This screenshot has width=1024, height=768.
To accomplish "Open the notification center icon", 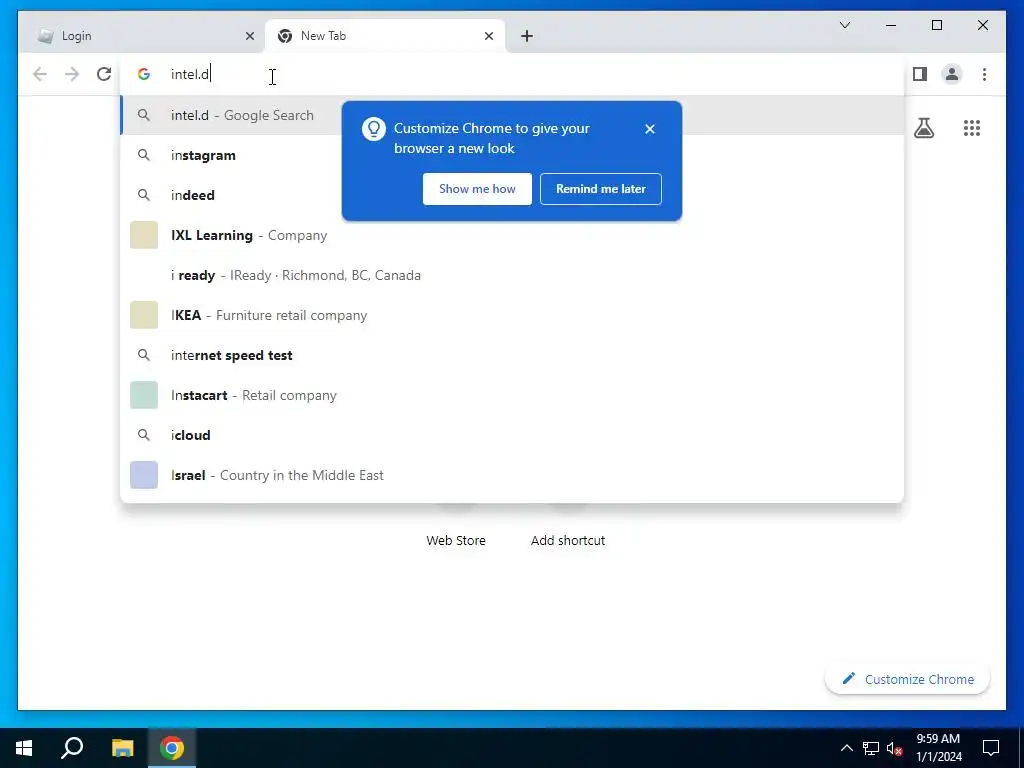I will point(991,748).
